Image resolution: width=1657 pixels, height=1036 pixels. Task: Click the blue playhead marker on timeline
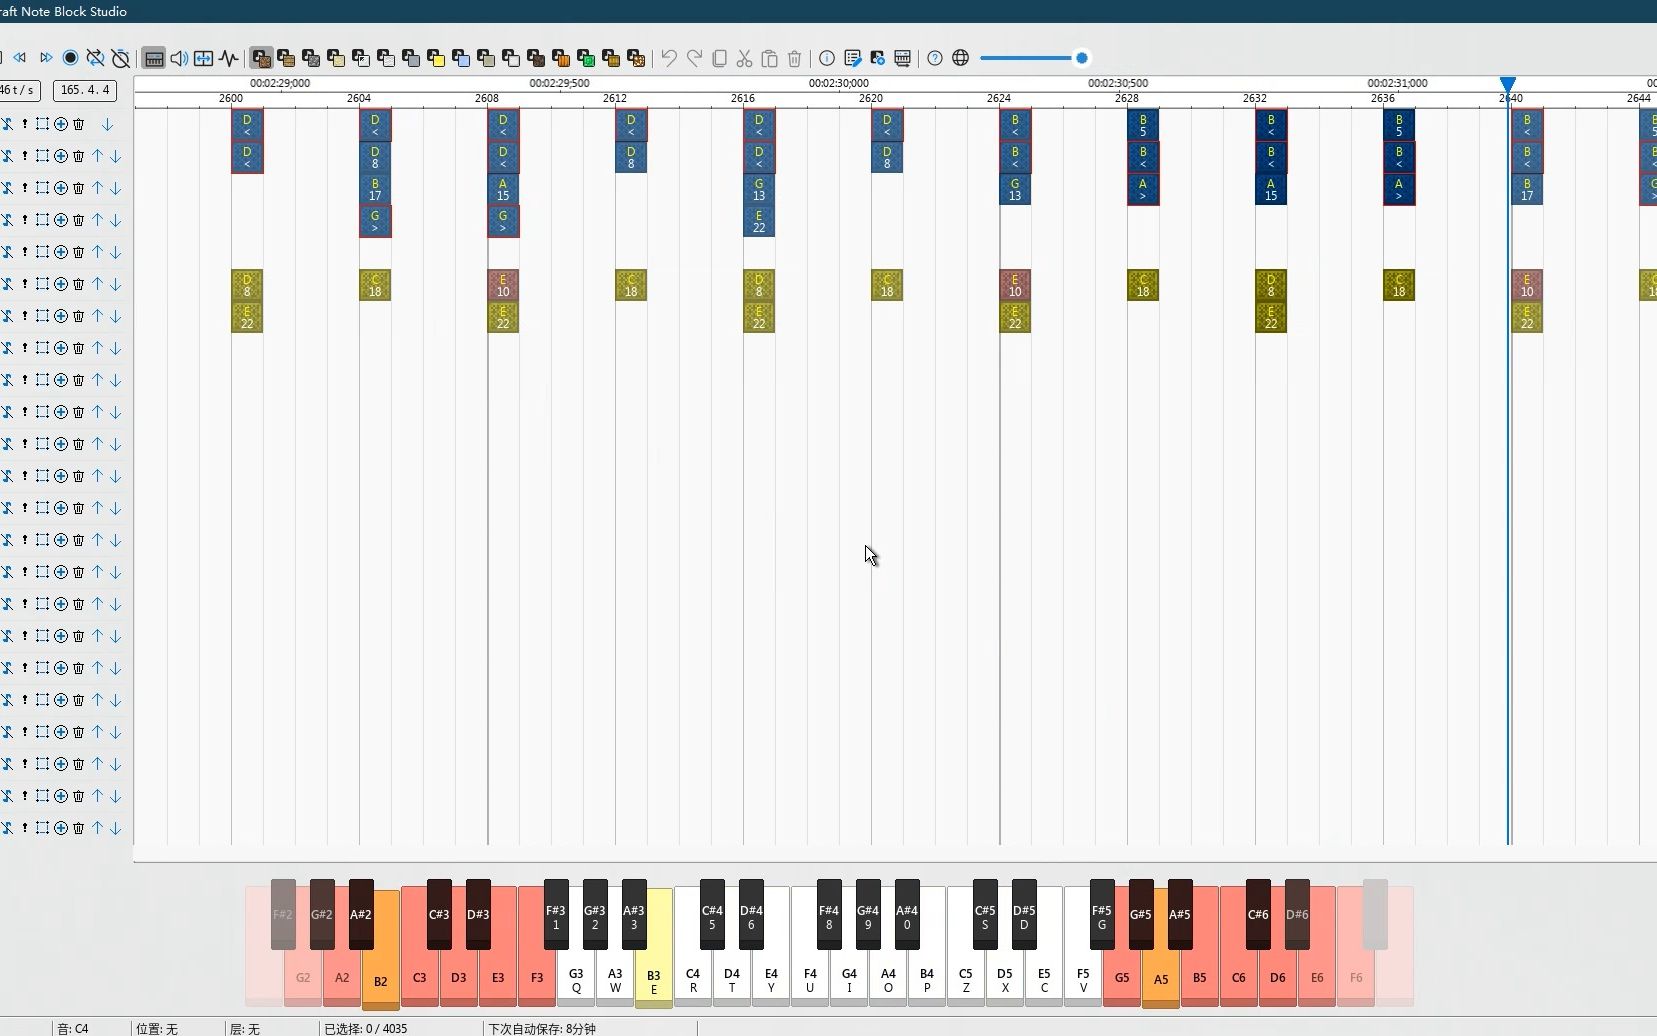1507,84
